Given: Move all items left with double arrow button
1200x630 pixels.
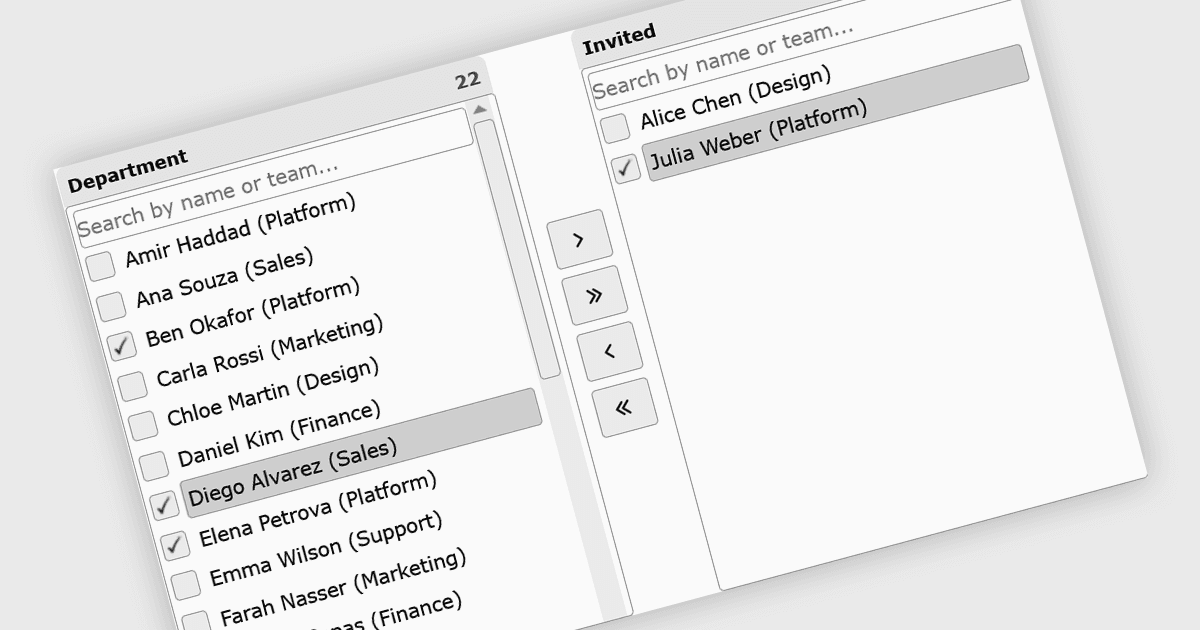Looking at the screenshot, I should pos(623,407).
